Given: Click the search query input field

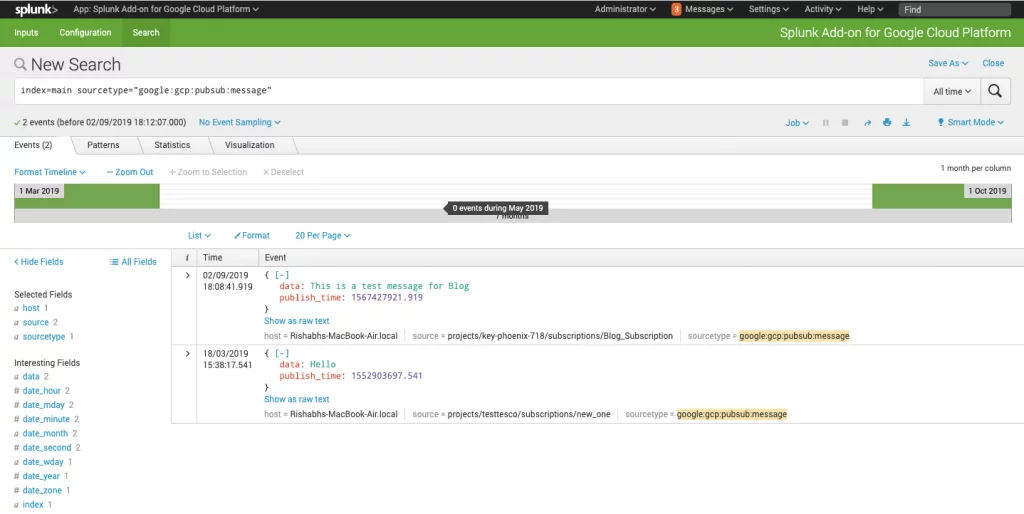Looking at the screenshot, I should pos(469,91).
